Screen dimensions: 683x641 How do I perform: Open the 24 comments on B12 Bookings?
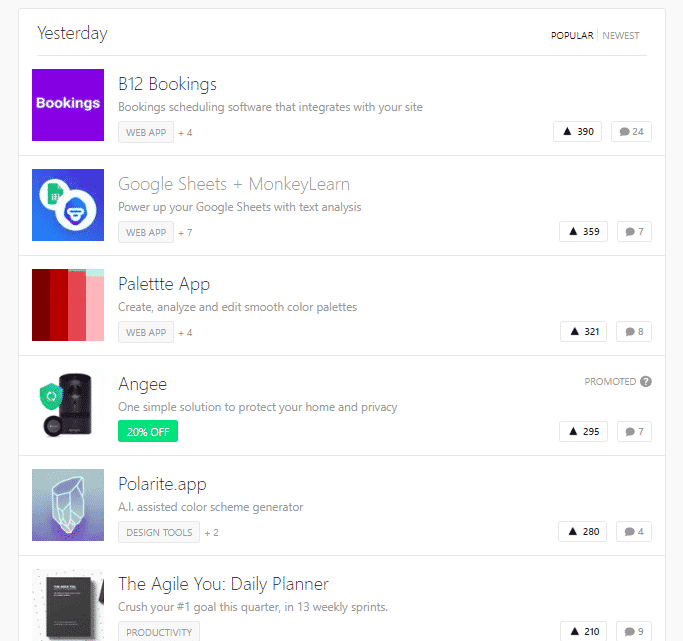click(631, 132)
